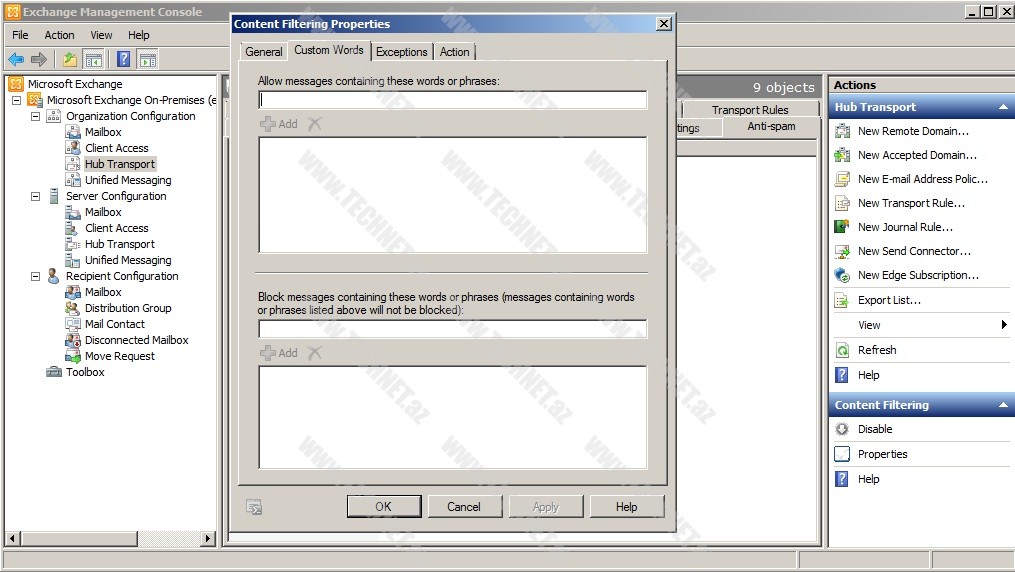Click the New Edge Subscription icon

pos(842,275)
